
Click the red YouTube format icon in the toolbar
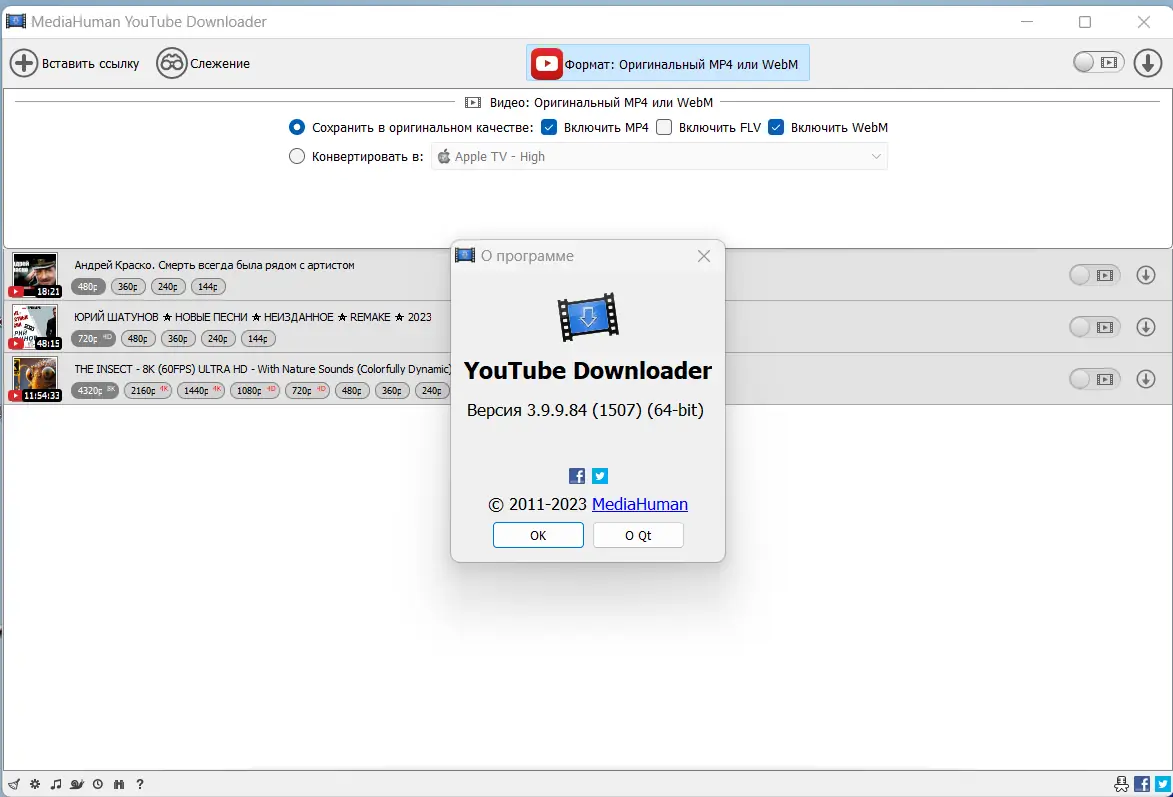point(546,63)
